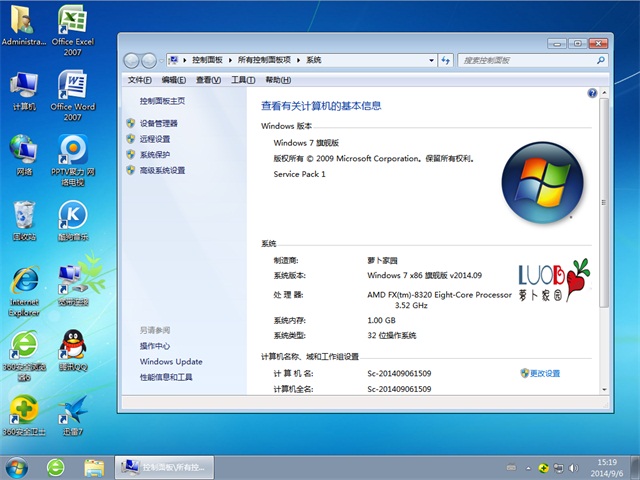Click 更改设置 link

coord(544,373)
